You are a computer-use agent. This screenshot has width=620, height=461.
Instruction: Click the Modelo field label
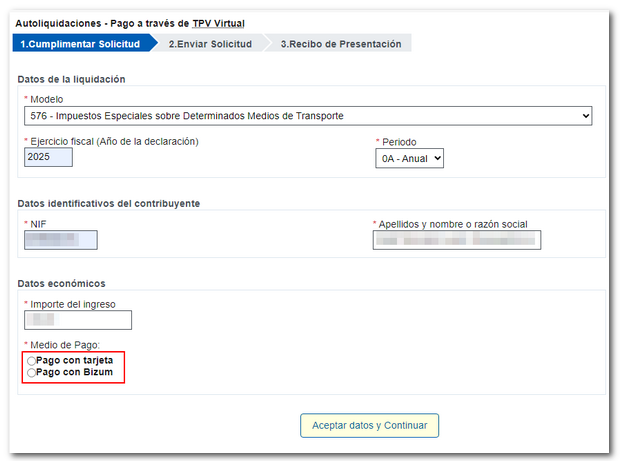click(45, 100)
